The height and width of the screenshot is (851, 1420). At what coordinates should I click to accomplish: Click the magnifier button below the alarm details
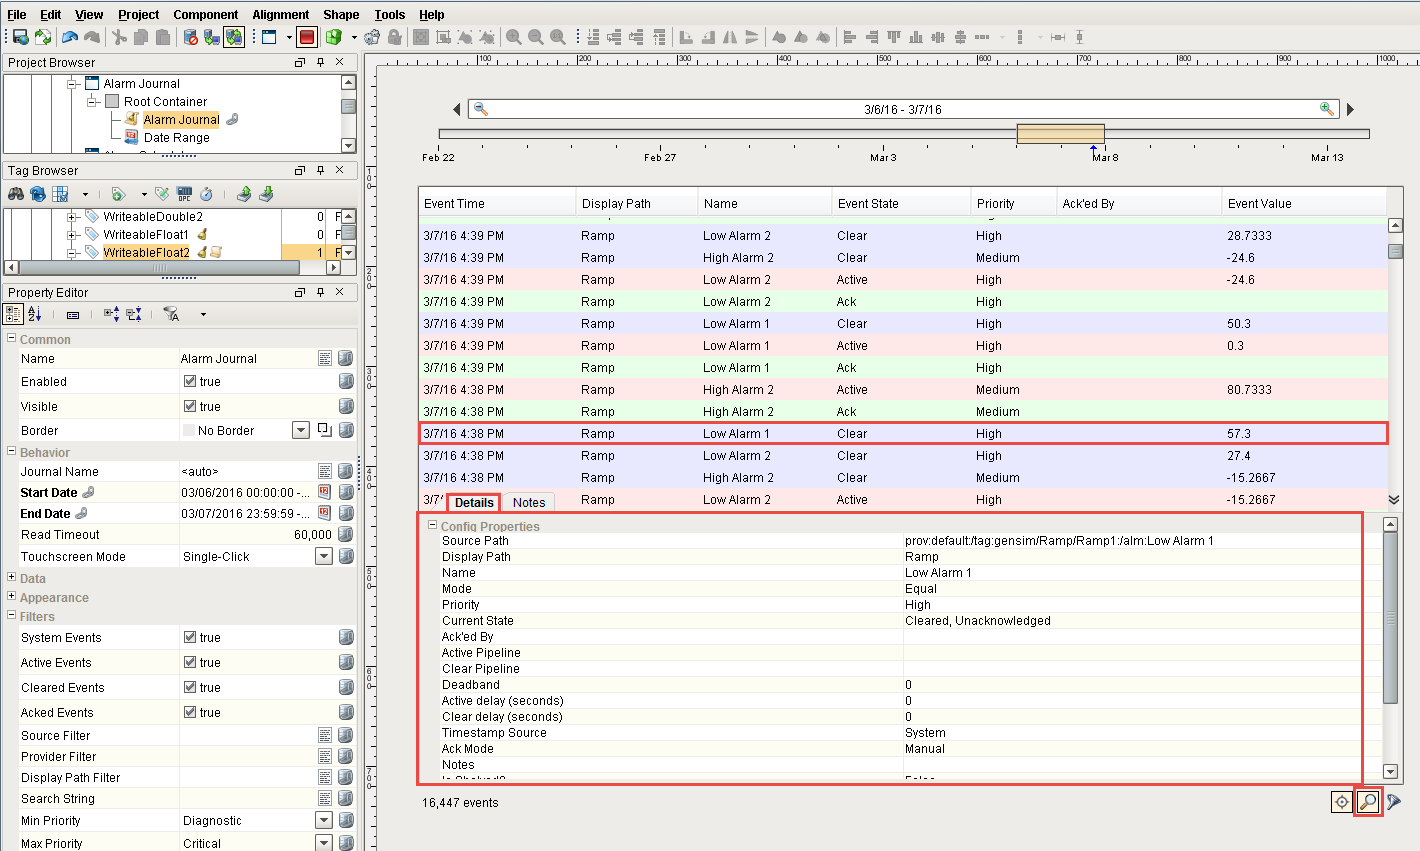point(1368,801)
